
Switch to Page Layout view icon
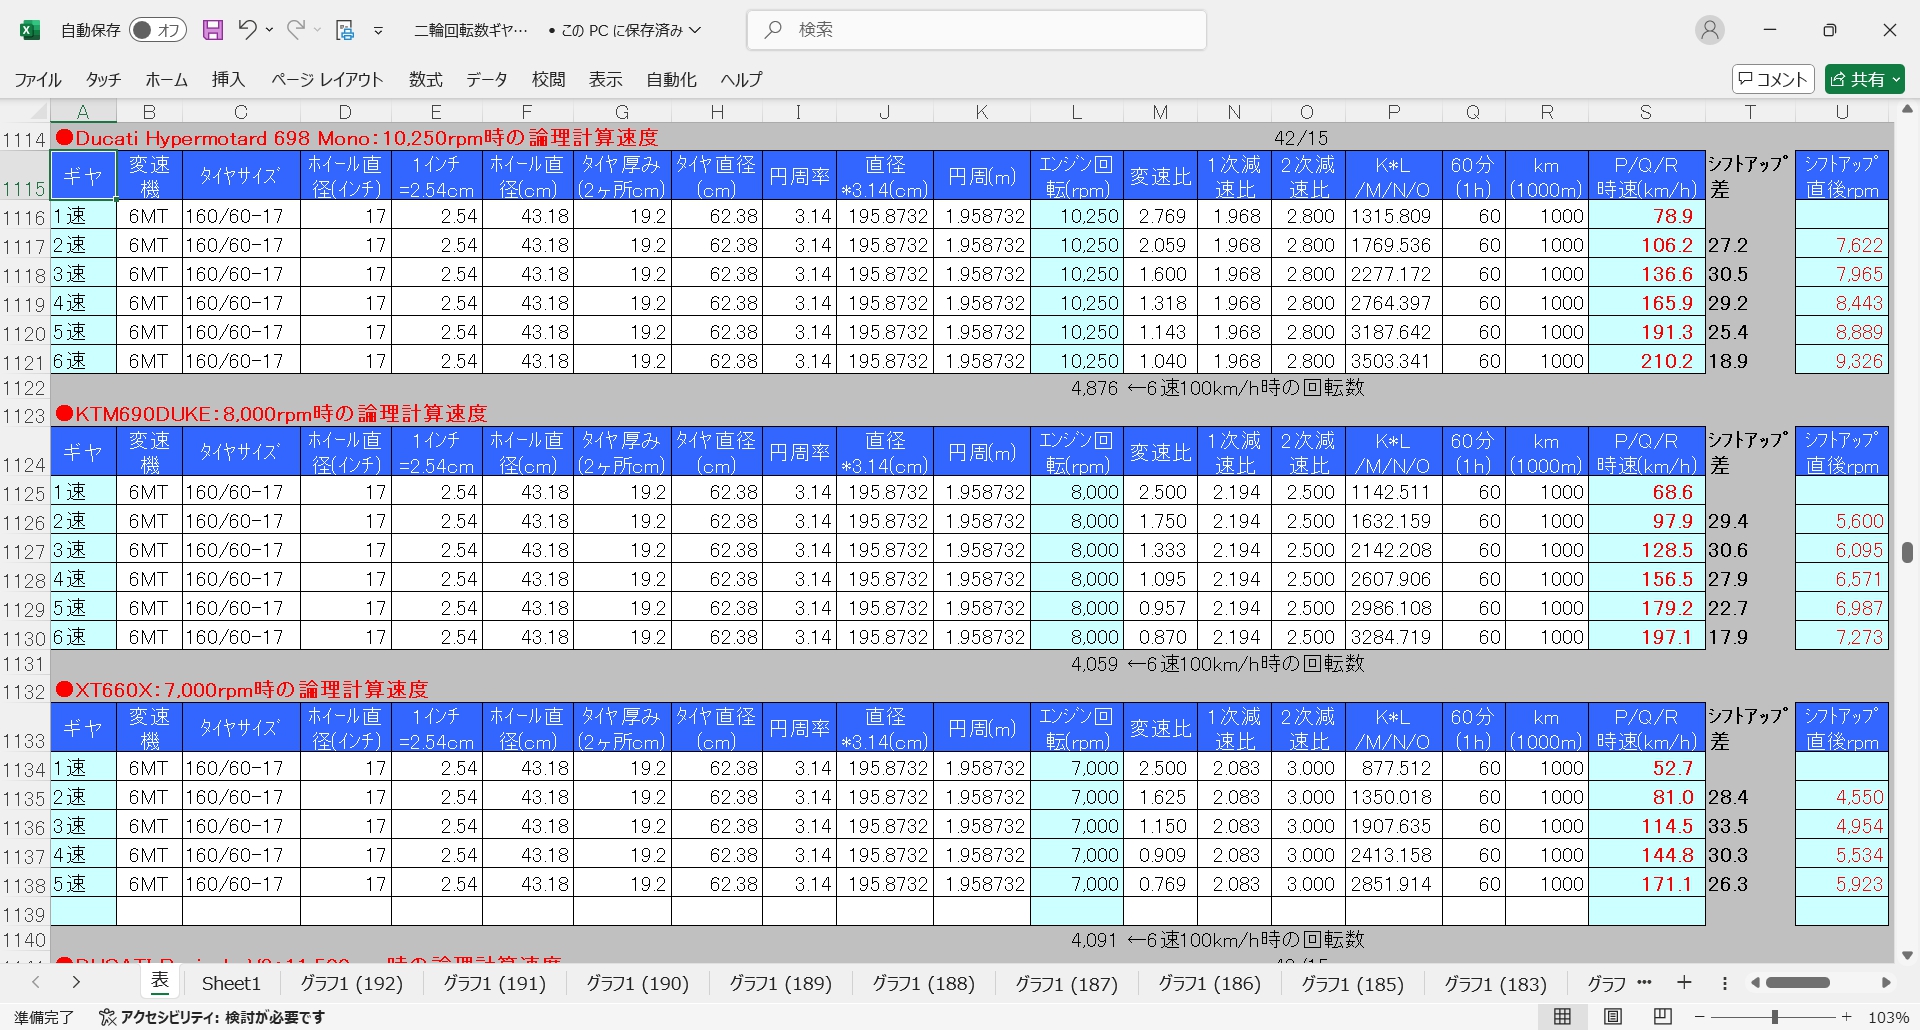[1612, 1017]
